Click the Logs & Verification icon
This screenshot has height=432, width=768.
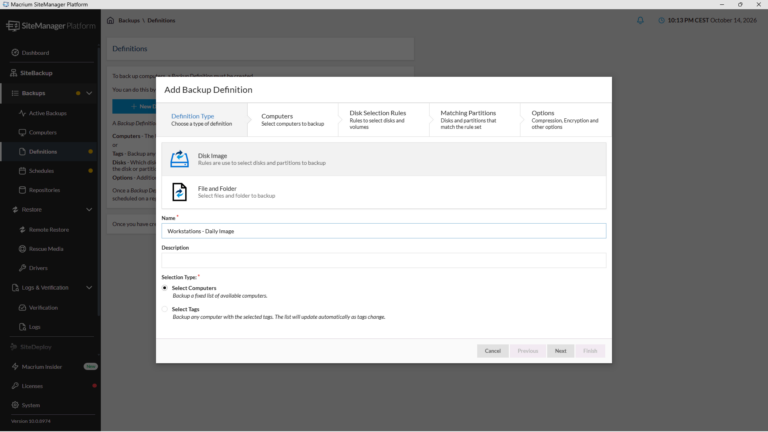click(15, 288)
